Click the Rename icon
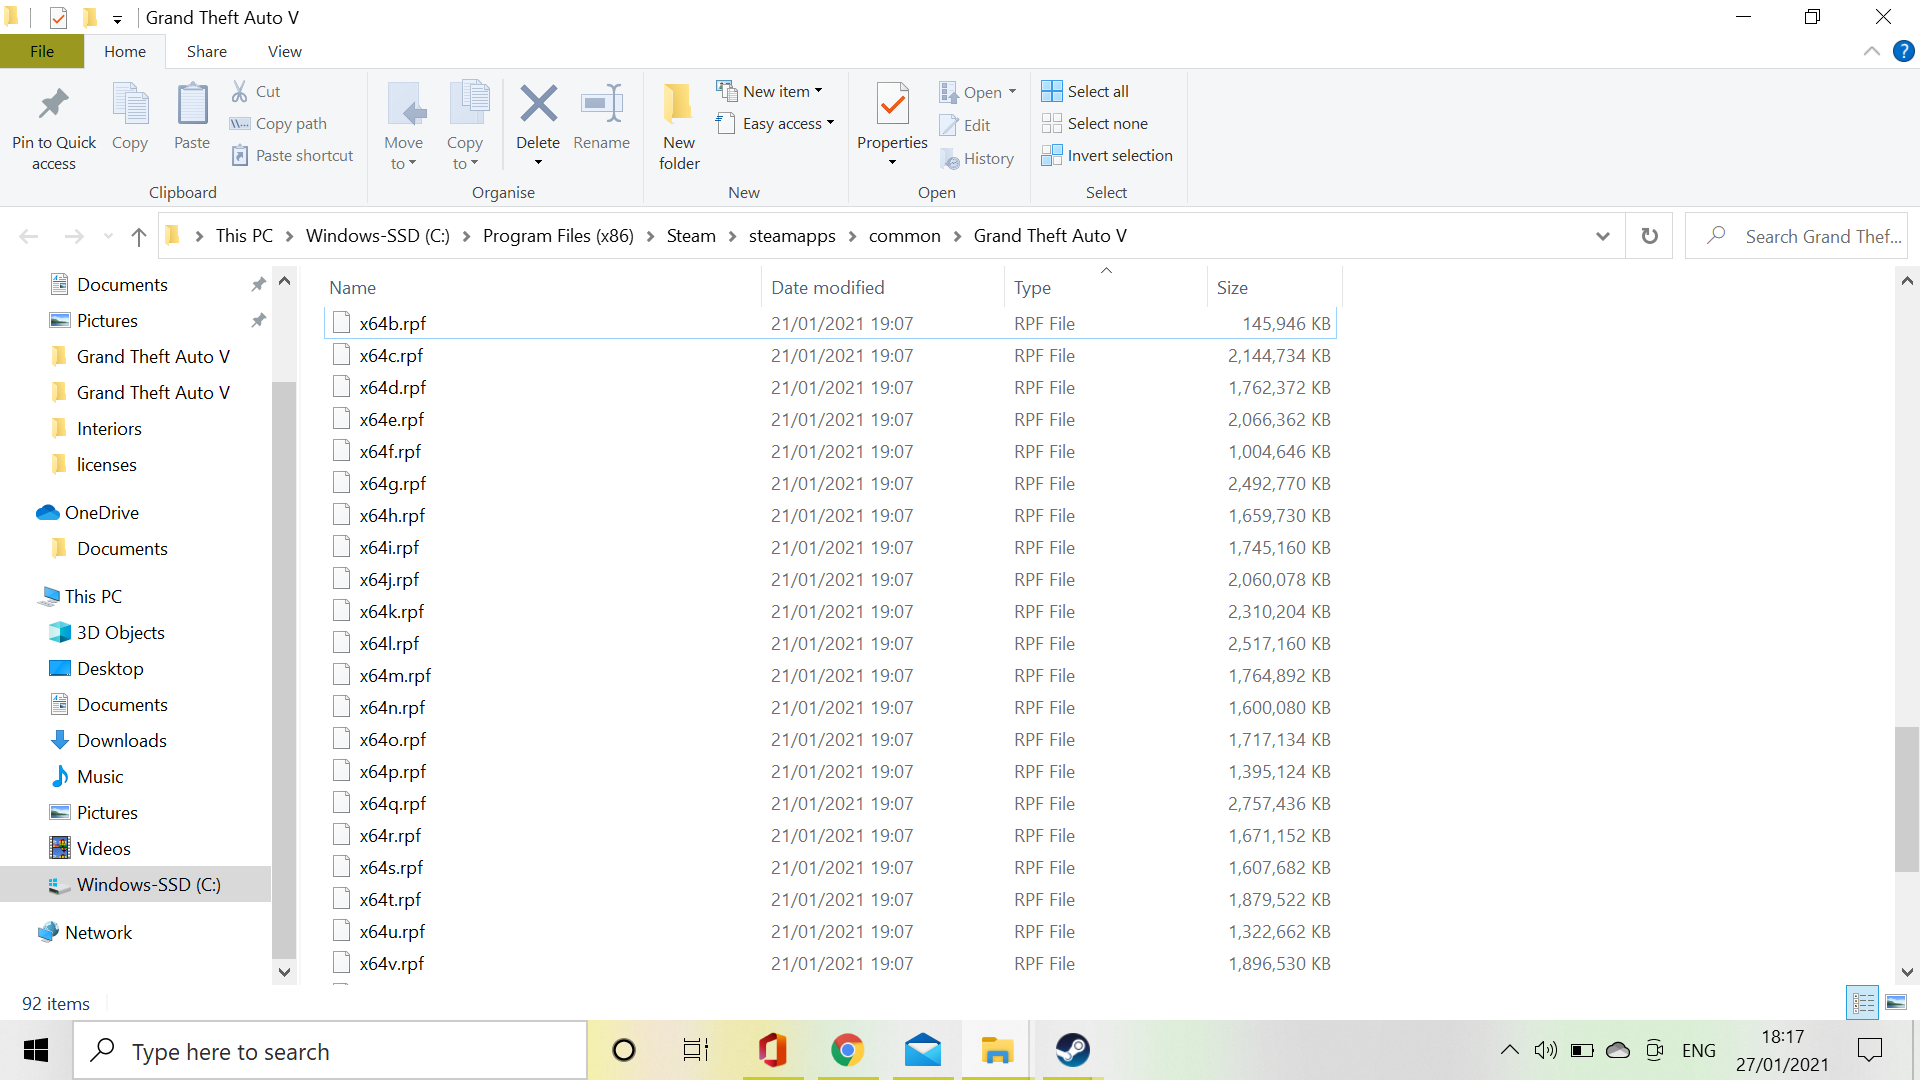Viewport: 1920px width, 1080px height. click(x=601, y=104)
